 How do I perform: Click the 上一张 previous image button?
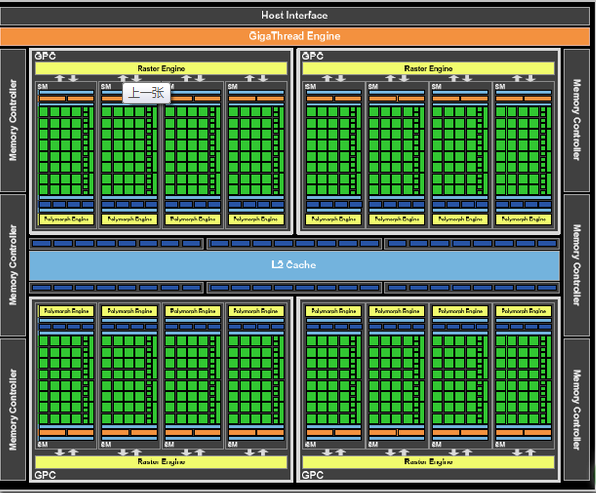(x=146, y=93)
